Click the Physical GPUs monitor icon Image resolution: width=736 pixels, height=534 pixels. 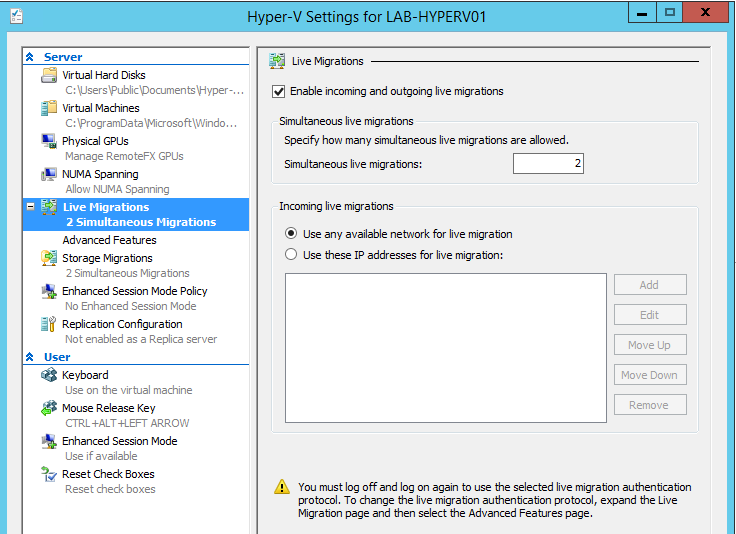point(49,141)
